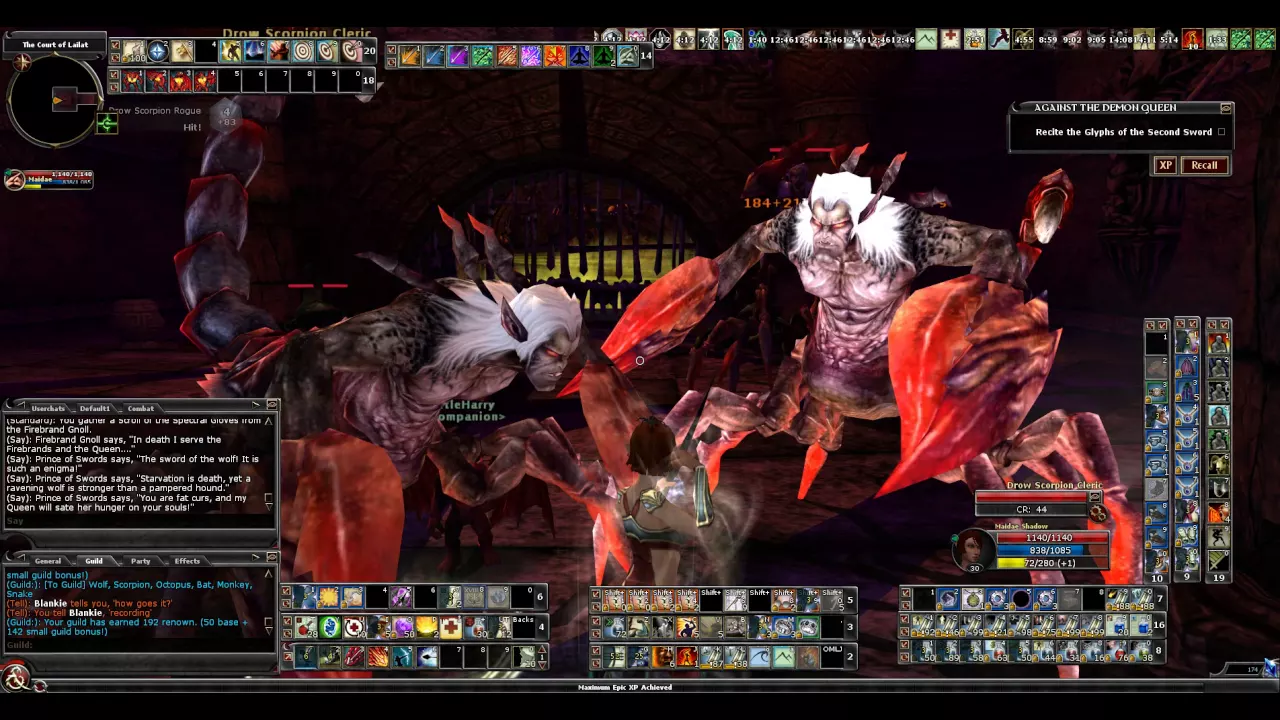This screenshot has width=1280, height=720.
Task: Open chat options icon on the lower chat window
Action: pyautogui.click(x=272, y=557)
